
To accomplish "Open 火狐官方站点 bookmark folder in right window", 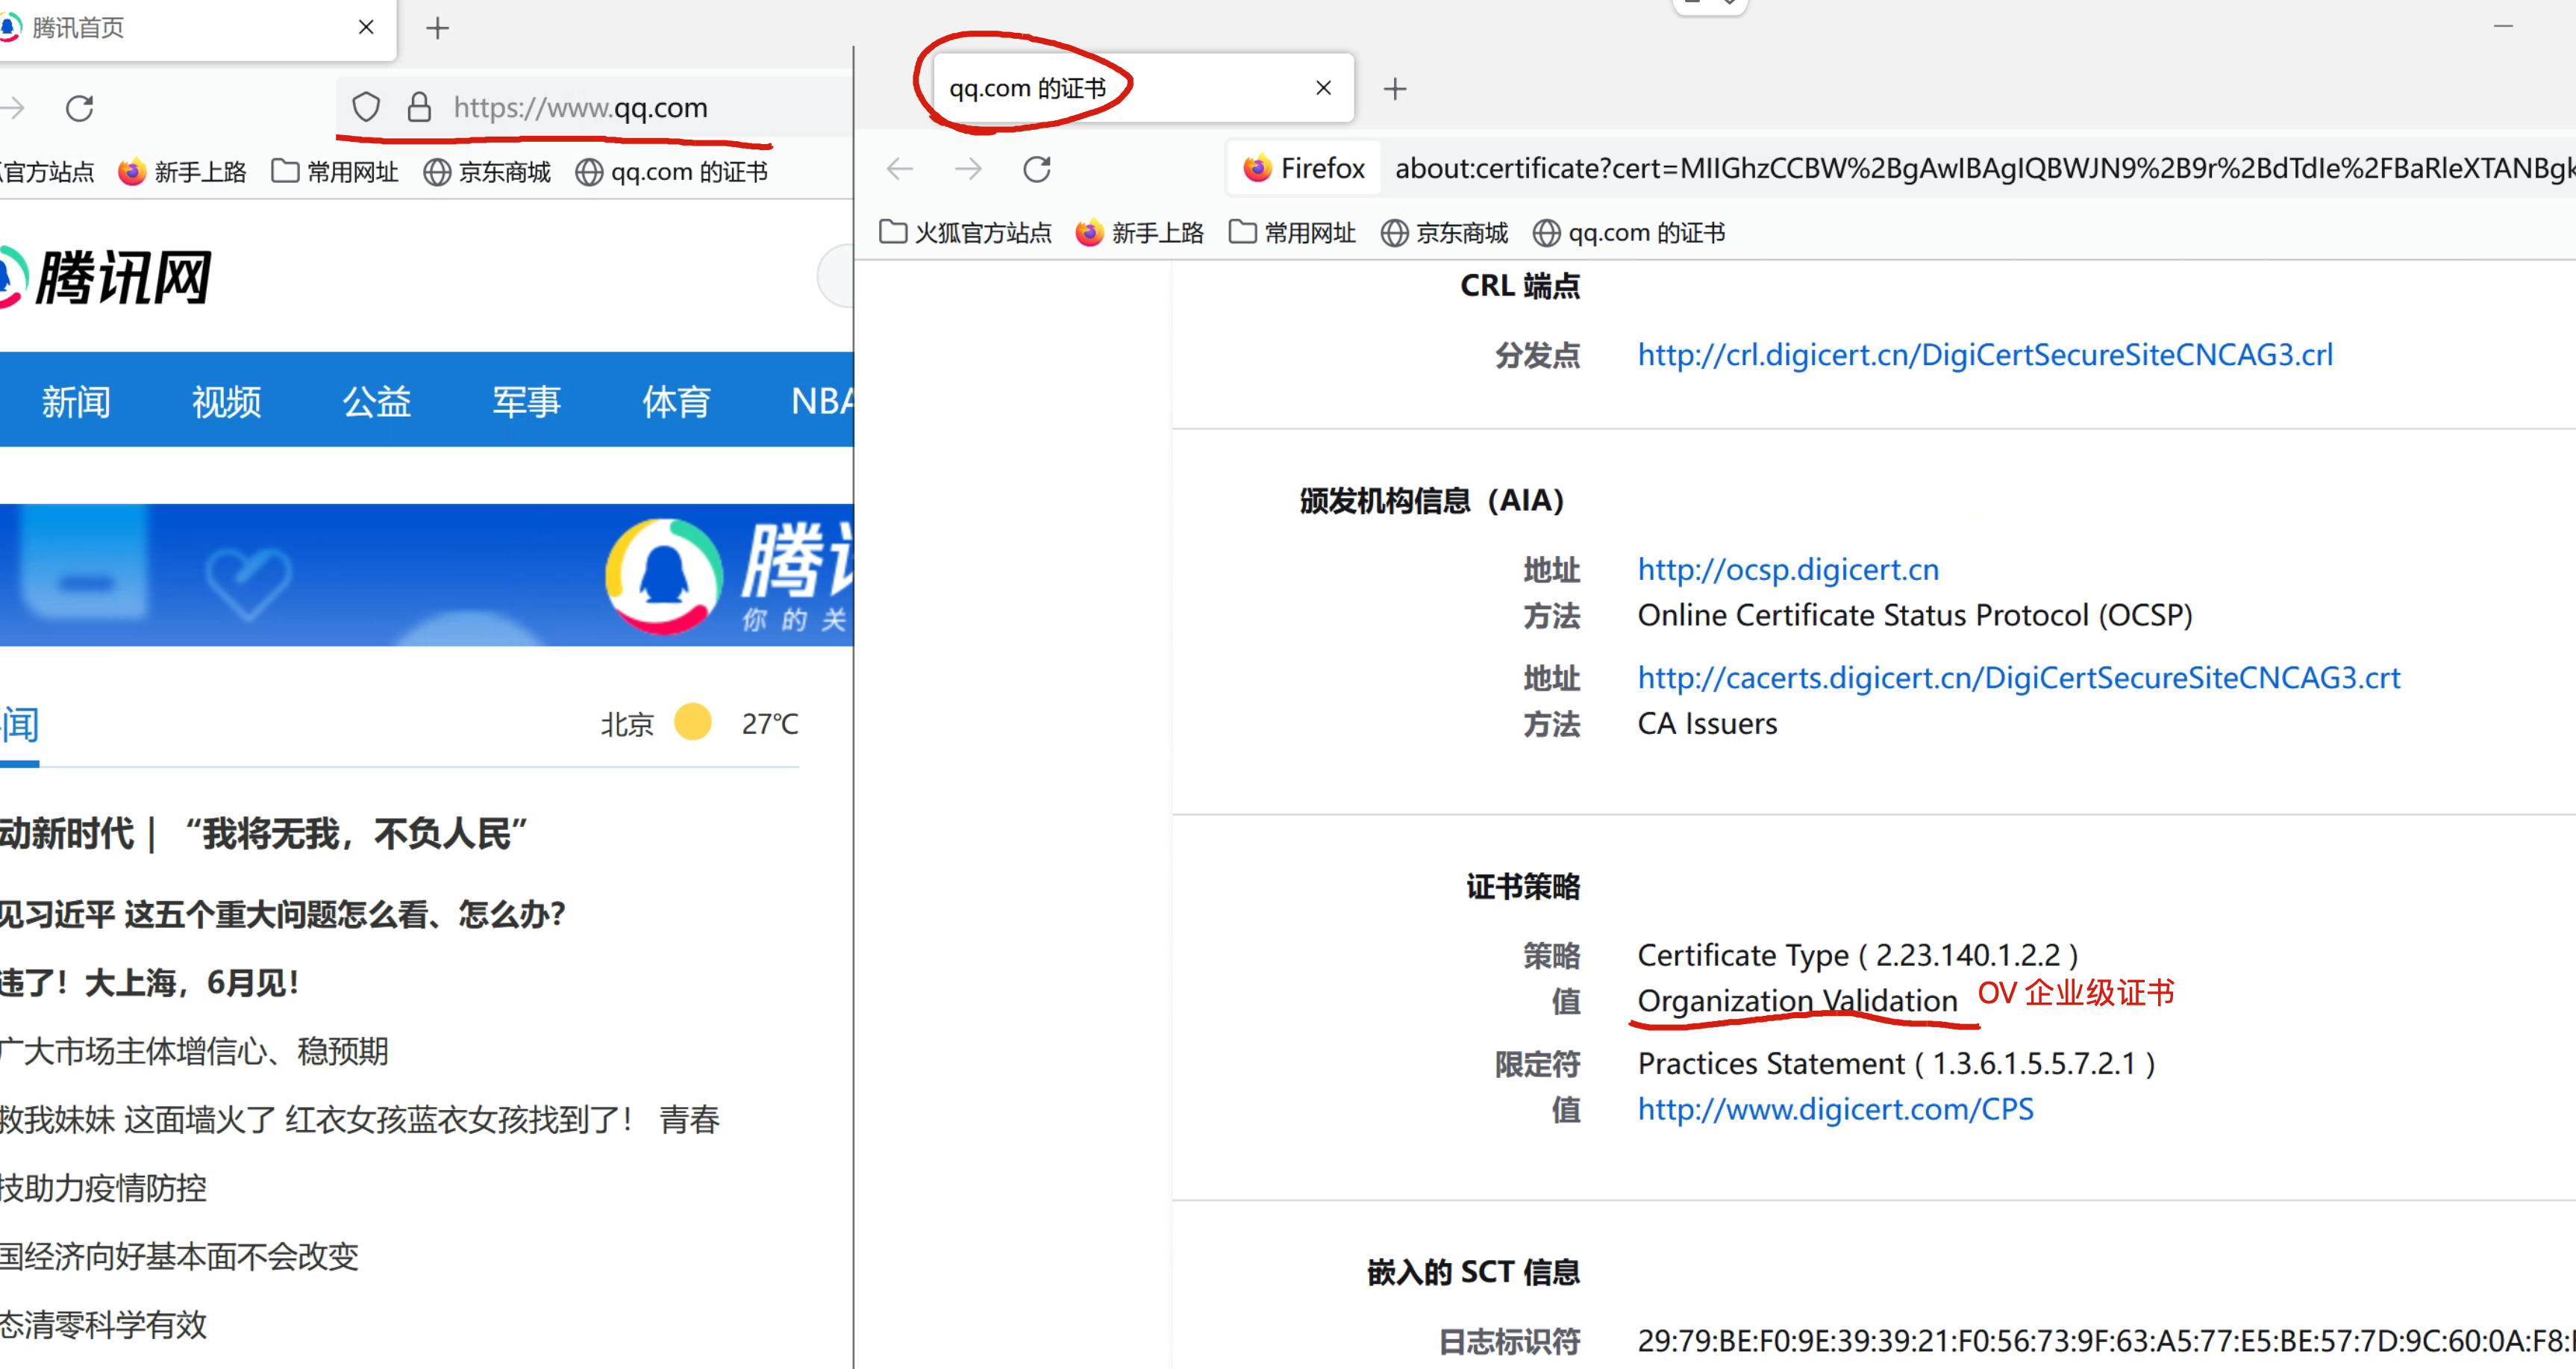I will tap(966, 233).
